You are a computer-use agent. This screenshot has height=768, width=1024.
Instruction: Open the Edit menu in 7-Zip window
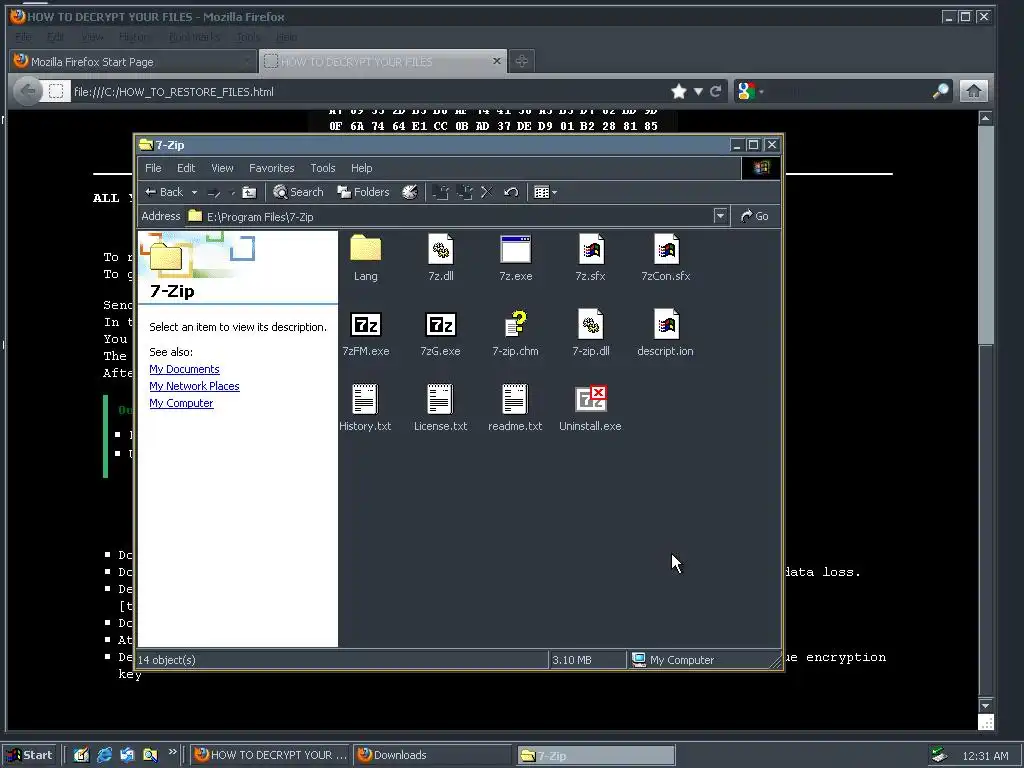click(186, 168)
